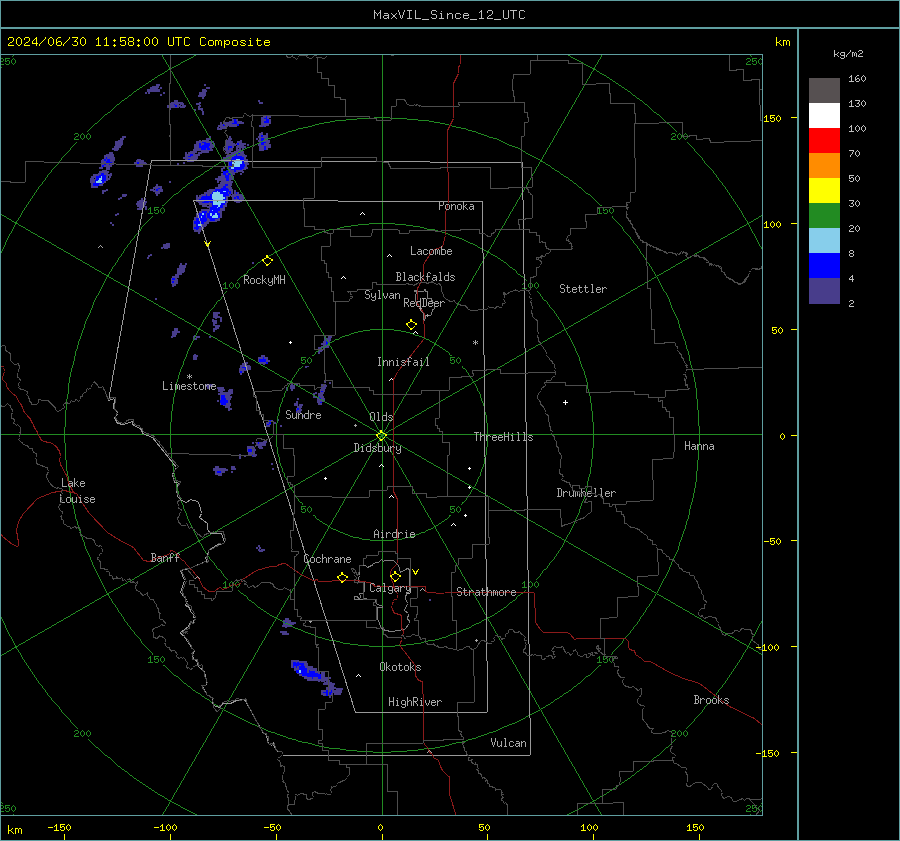900x841 pixels.
Task: Click the light blue storm core north of RockyMH
Action: pyautogui.click(x=218, y=198)
